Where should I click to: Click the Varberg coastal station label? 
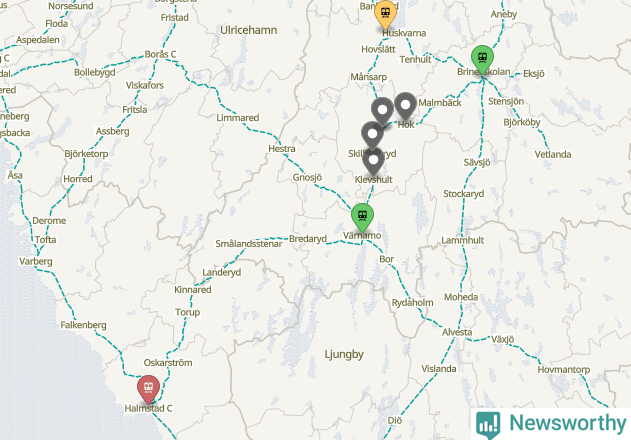coord(35,262)
